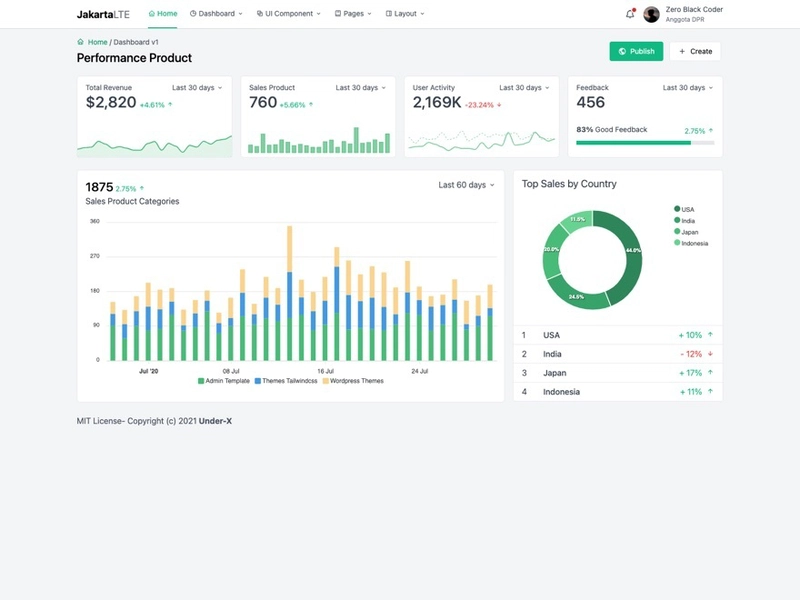The width and height of the screenshot is (800, 600).
Task: Follow the Home breadcrumb link
Action: pyautogui.click(x=97, y=42)
